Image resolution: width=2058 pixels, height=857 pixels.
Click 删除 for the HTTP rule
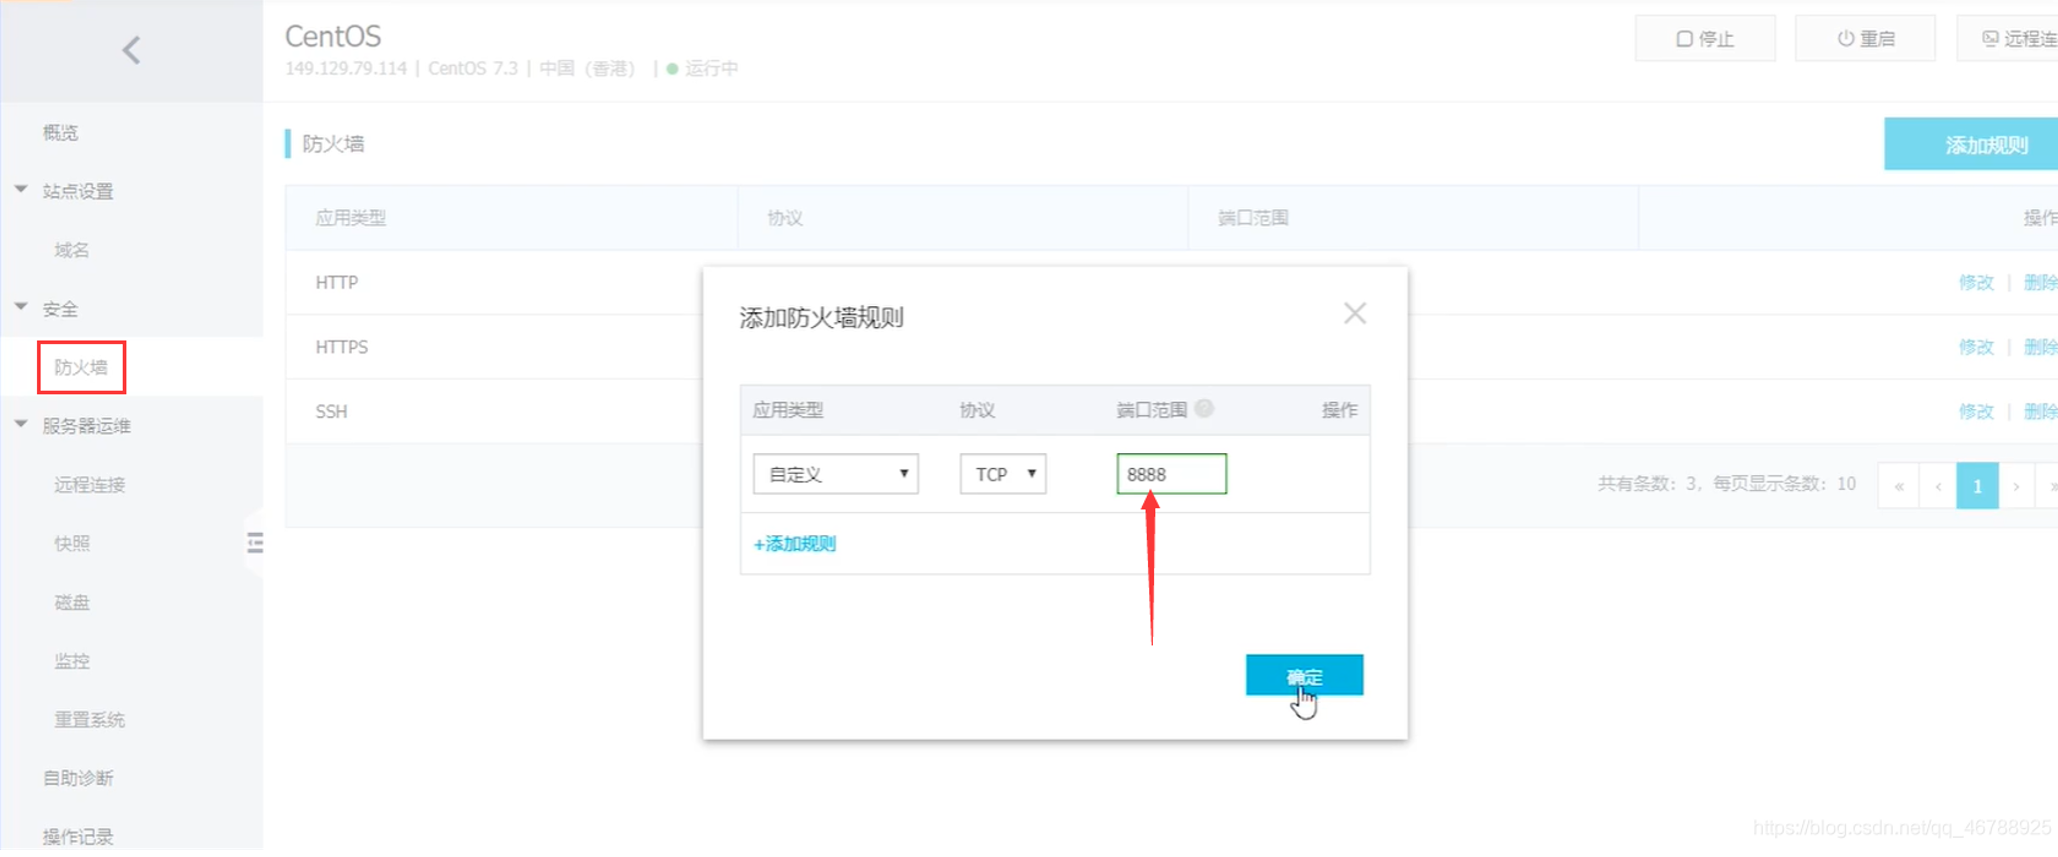2040,283
